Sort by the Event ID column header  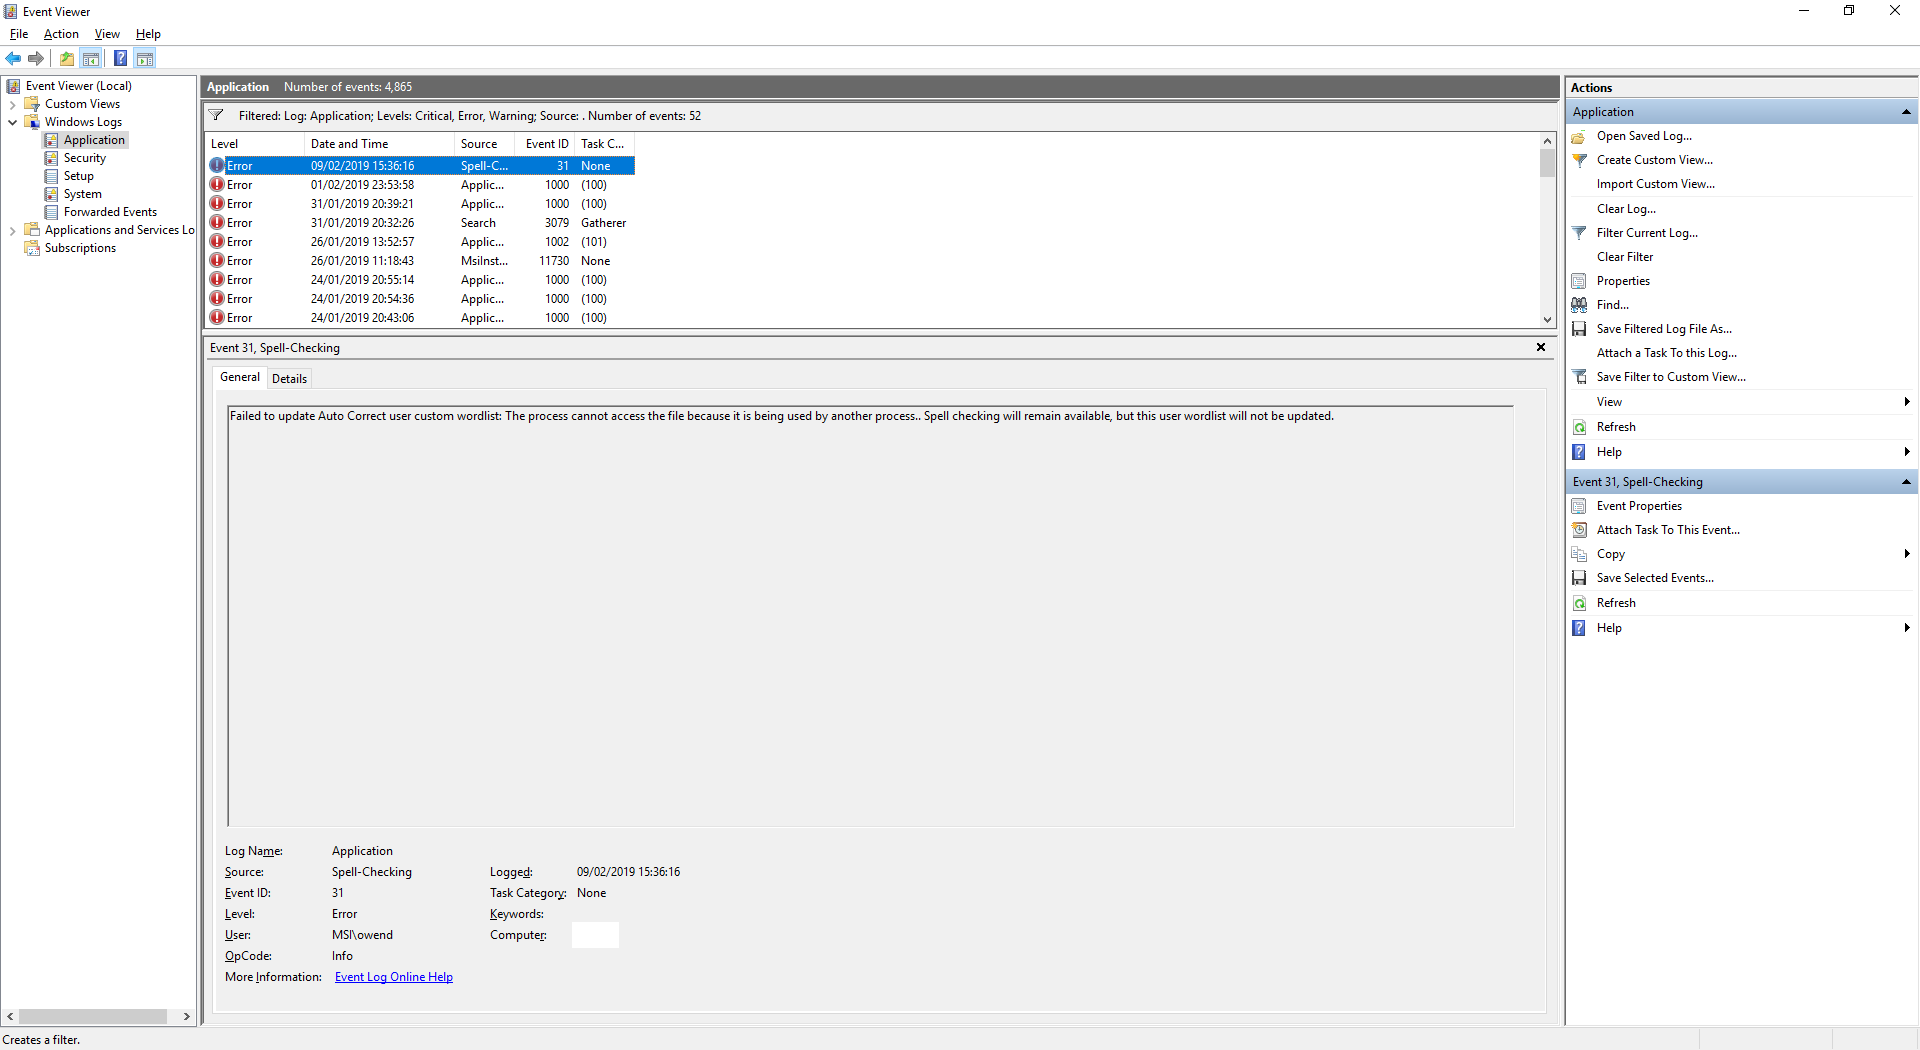pyautogui.click(x=545, y=144)
